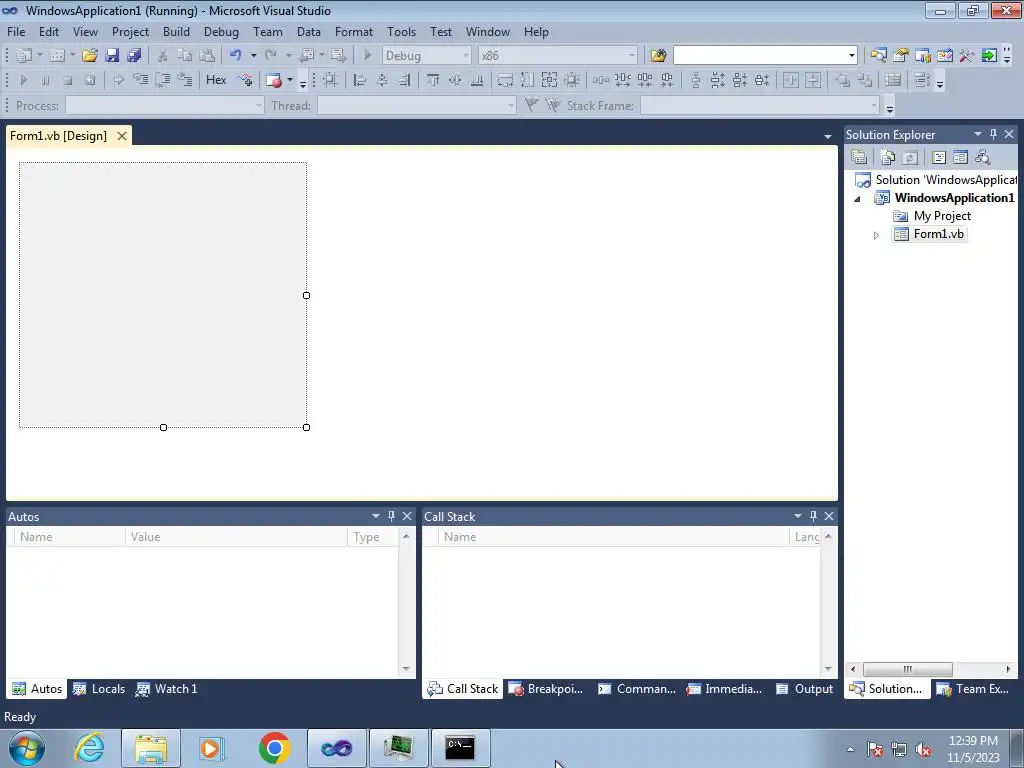Click View Class Diagram icon in Solution Explorer

(982, 157)
